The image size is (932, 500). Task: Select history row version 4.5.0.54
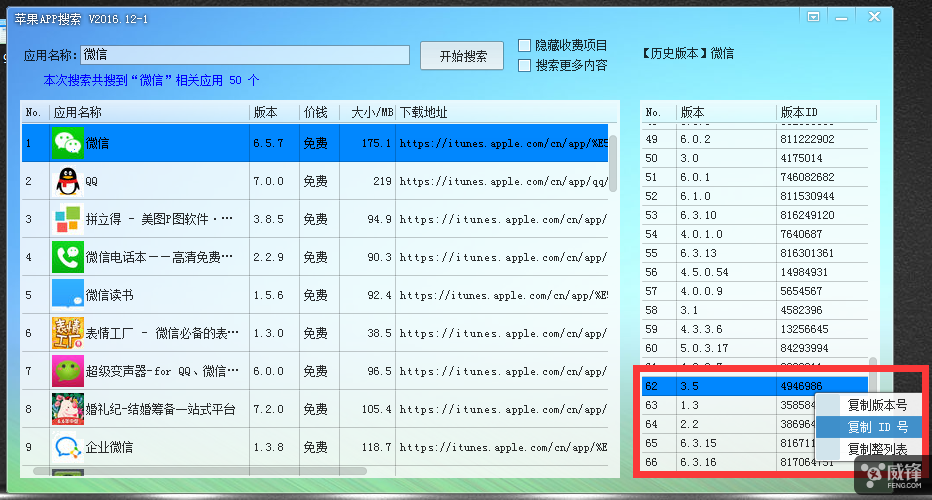tap(755, 272)
